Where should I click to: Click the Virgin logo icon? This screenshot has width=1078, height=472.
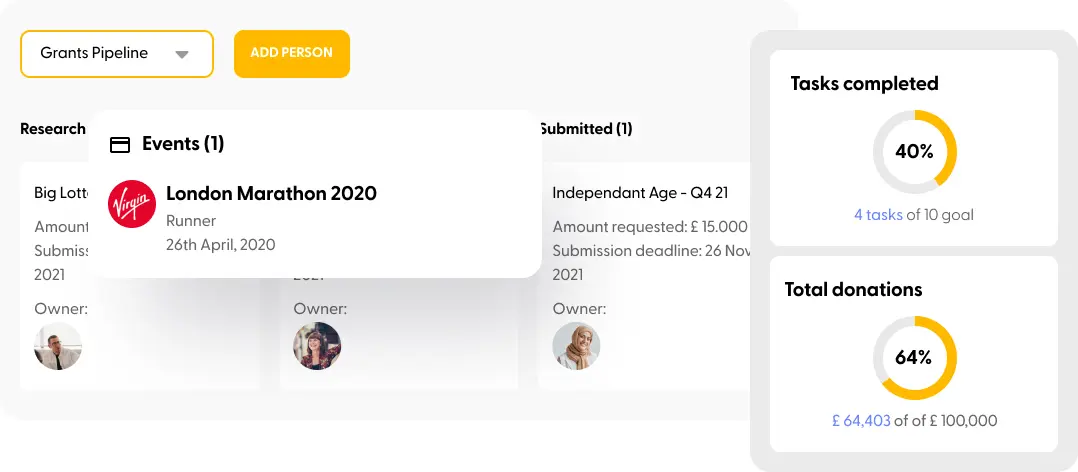132,204
